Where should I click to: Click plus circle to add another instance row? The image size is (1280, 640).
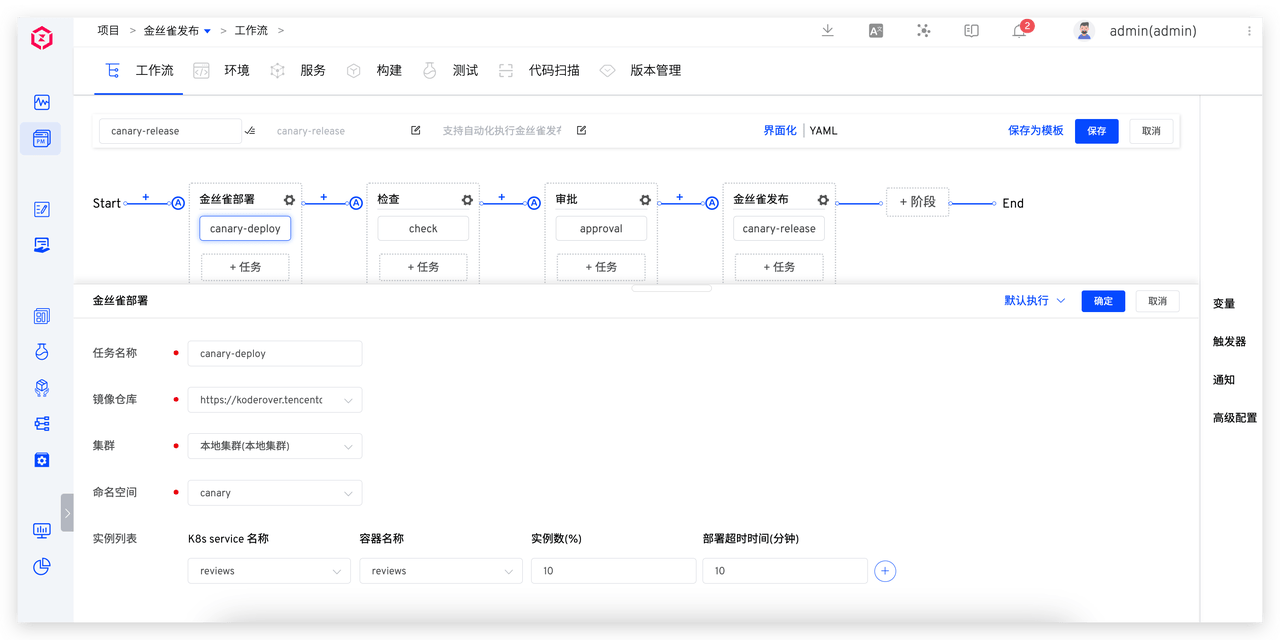[x=885, y=570]
